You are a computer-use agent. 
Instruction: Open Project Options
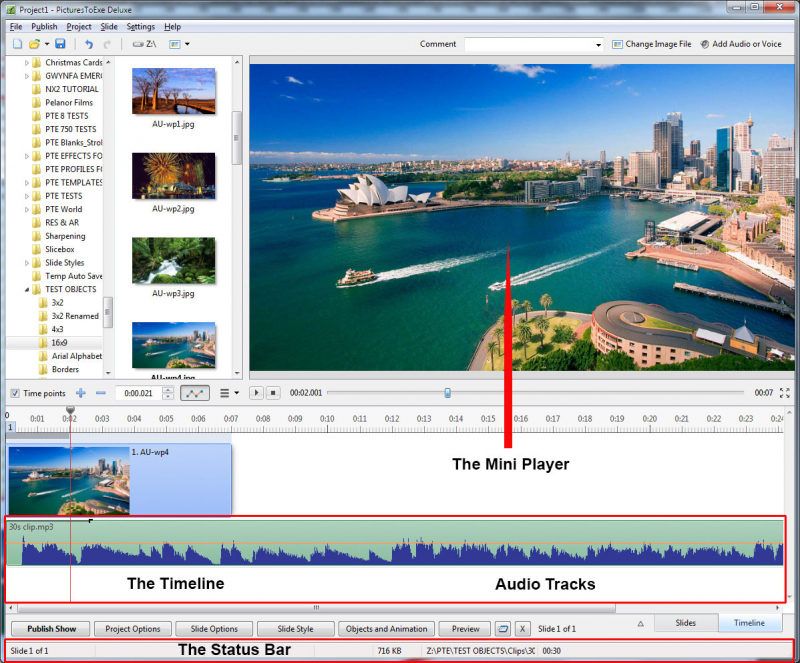click(x=133, y=629)
